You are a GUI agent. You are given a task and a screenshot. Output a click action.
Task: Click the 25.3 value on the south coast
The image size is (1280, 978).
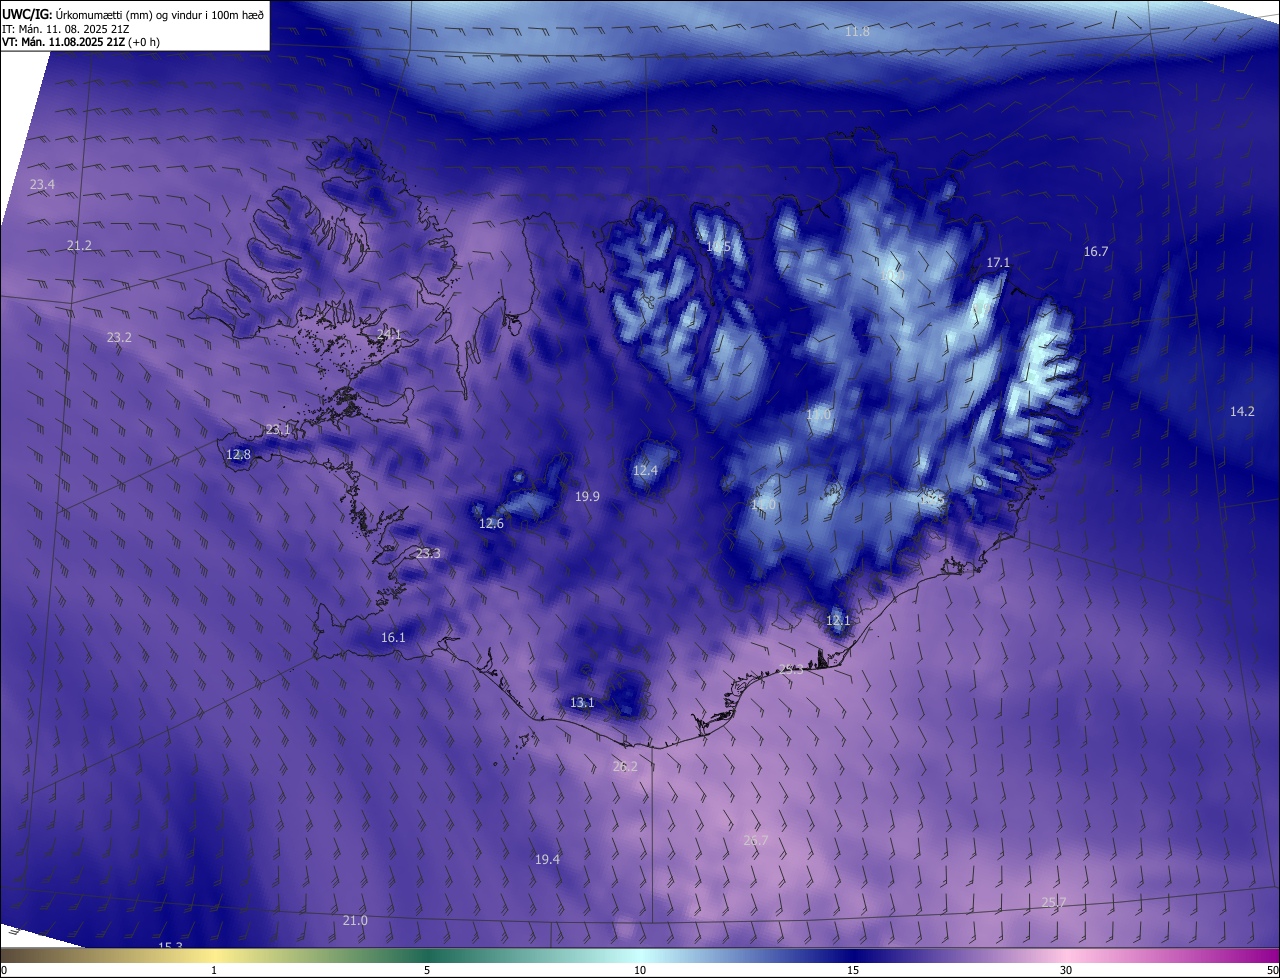click(x=791, y=670)
